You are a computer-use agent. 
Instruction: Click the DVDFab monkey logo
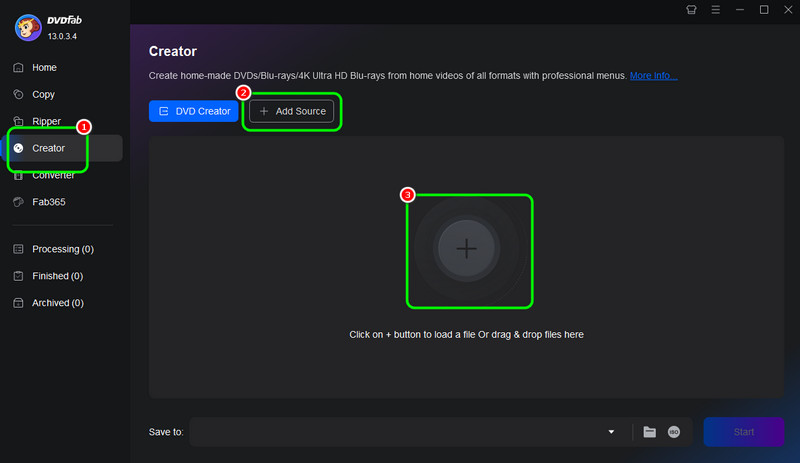click(28, 28)
